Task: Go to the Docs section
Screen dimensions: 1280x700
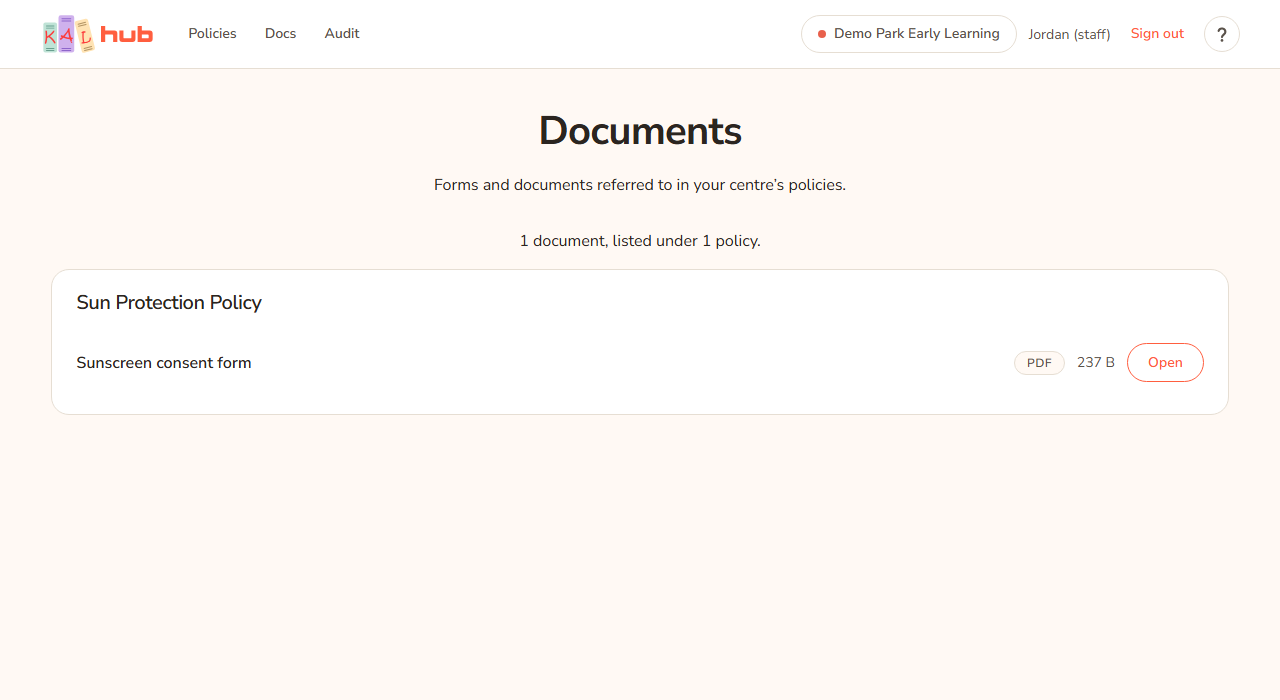Action: coord(280,33)
